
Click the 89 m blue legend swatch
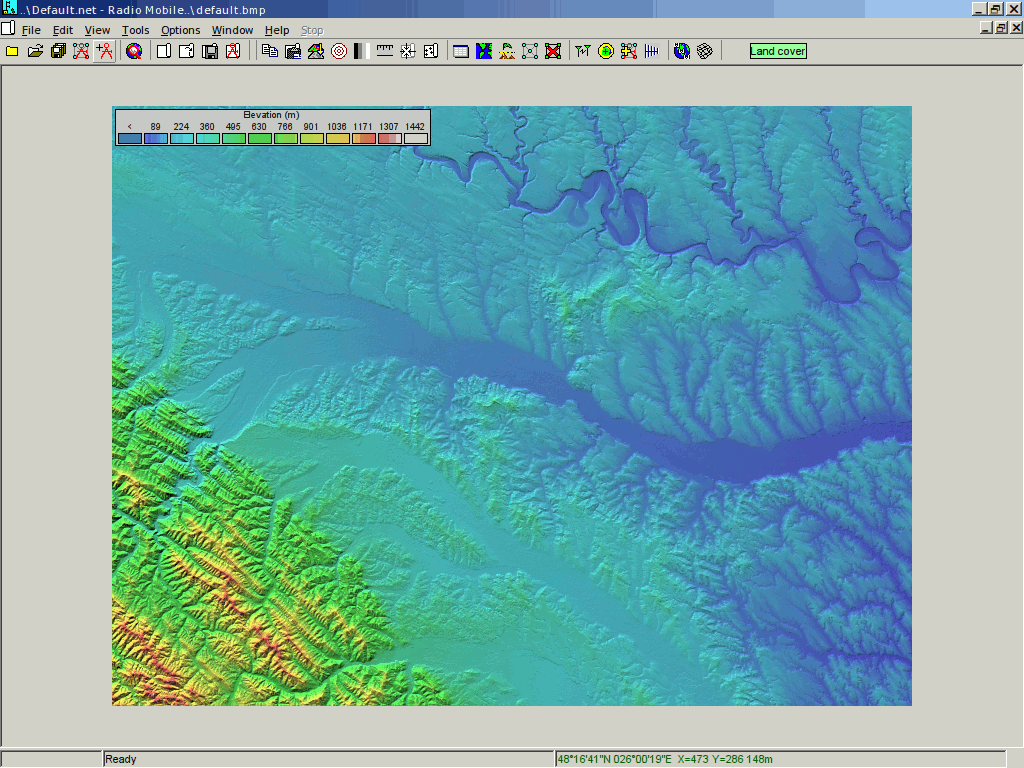[x=155, y=138]
